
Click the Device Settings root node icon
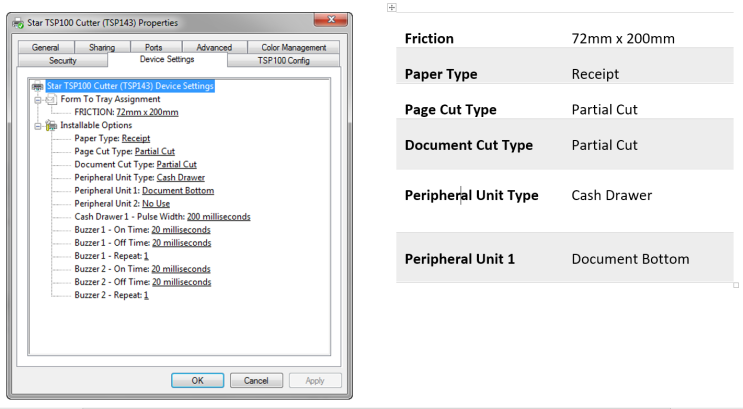click(x=38, y=86)
